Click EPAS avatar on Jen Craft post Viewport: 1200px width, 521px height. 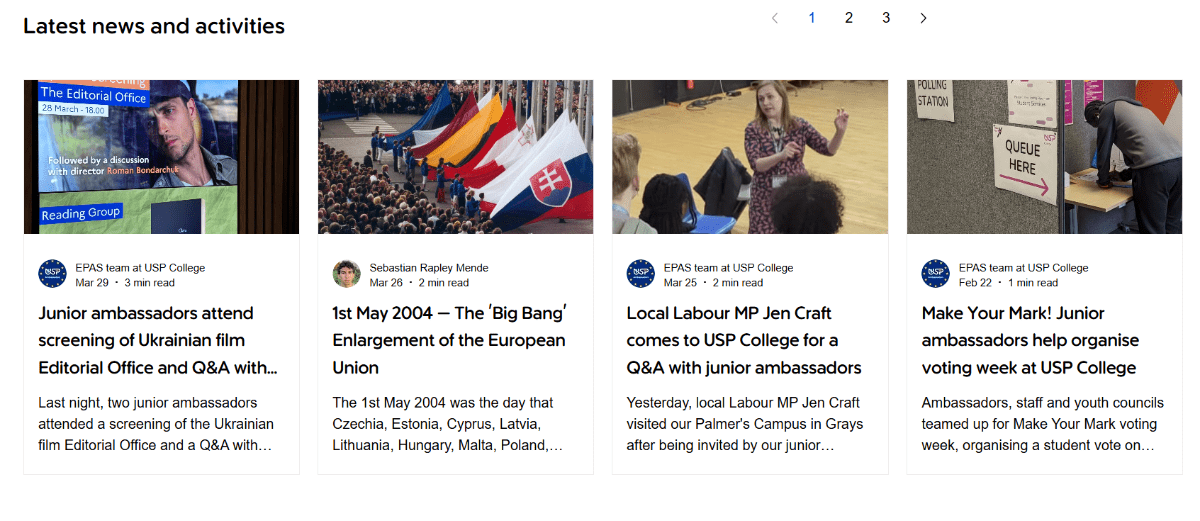(640, 274)
